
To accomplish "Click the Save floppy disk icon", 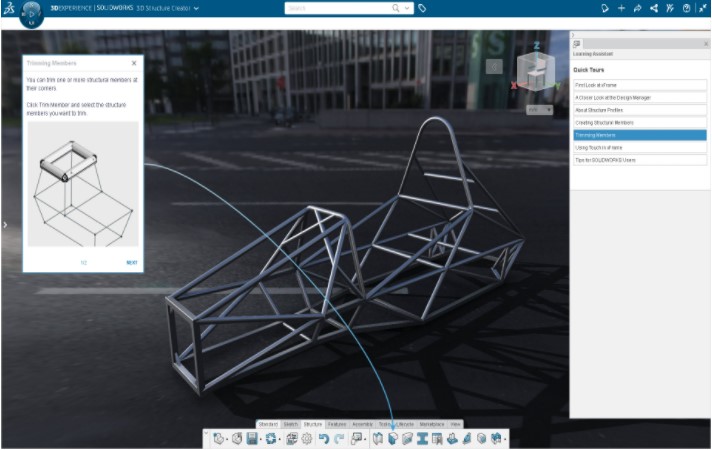I will pyautogui.click(x=252, y=439).
